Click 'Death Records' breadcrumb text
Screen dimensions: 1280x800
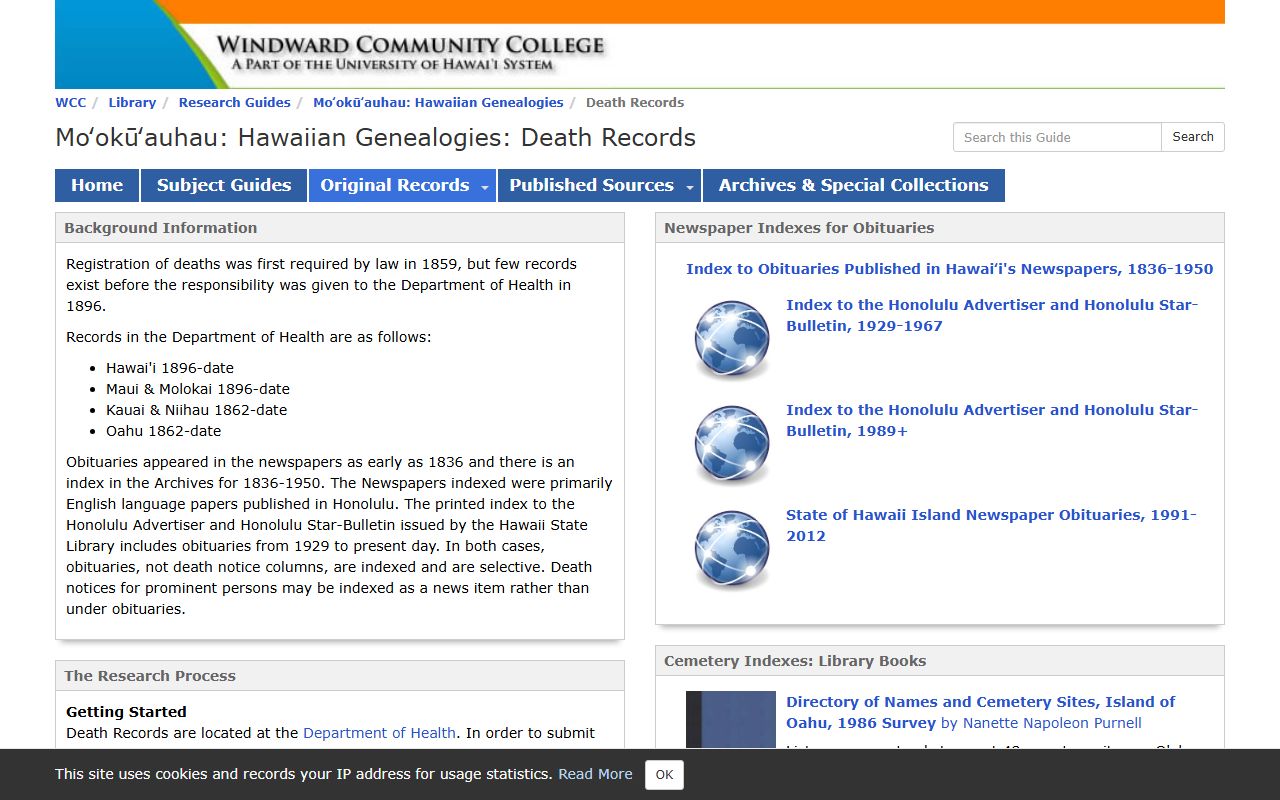[635, 103]
